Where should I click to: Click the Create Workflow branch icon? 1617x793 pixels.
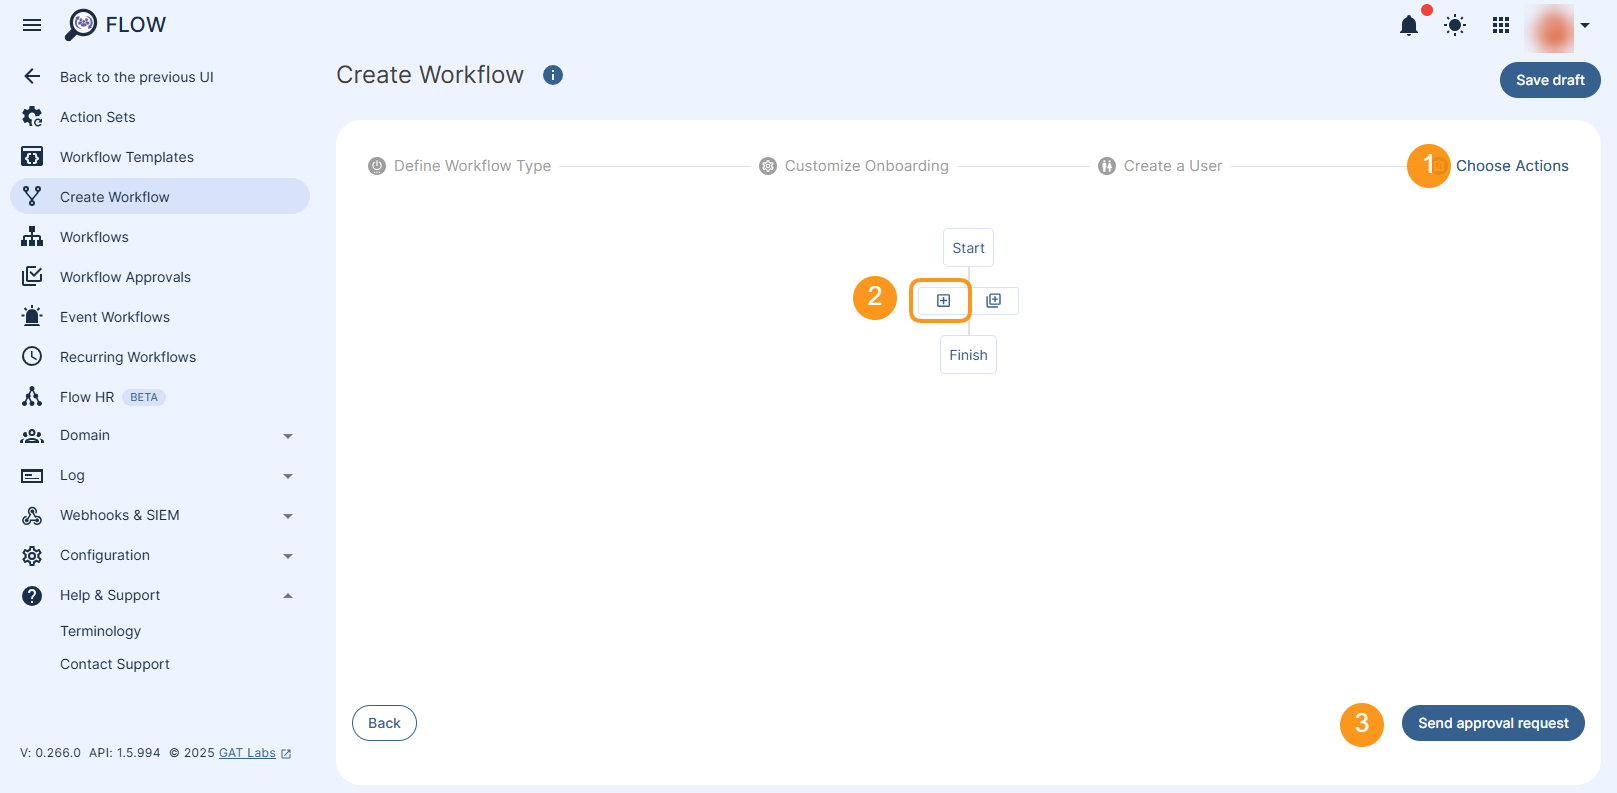click(x=32, y=196)
